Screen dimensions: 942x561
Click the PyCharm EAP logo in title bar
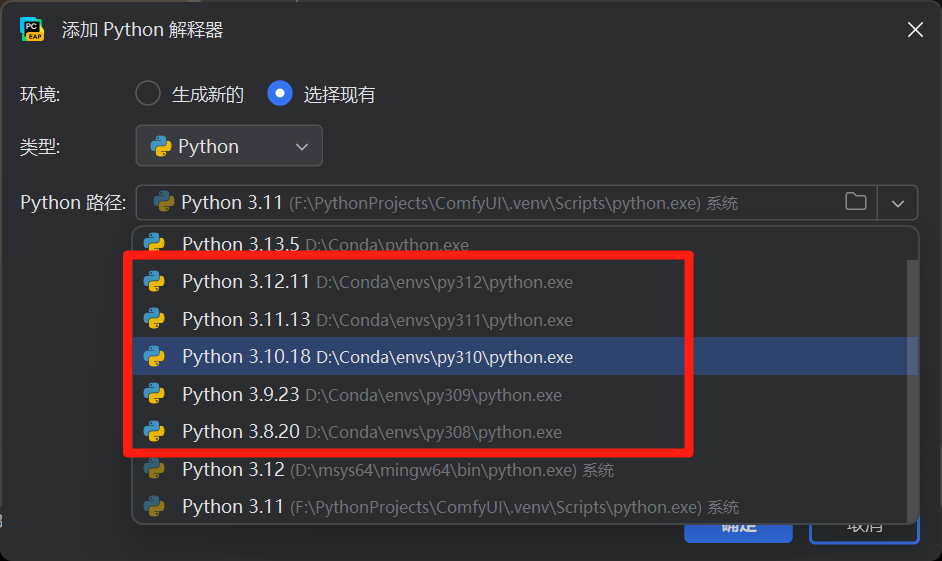[32, 29]
